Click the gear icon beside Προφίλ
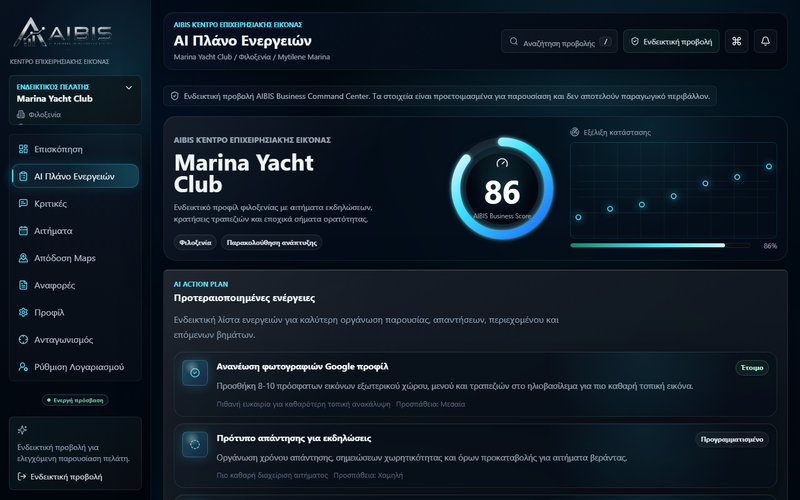Image resolution: width=800 pixels, height=500 pixels. [23, 312]
